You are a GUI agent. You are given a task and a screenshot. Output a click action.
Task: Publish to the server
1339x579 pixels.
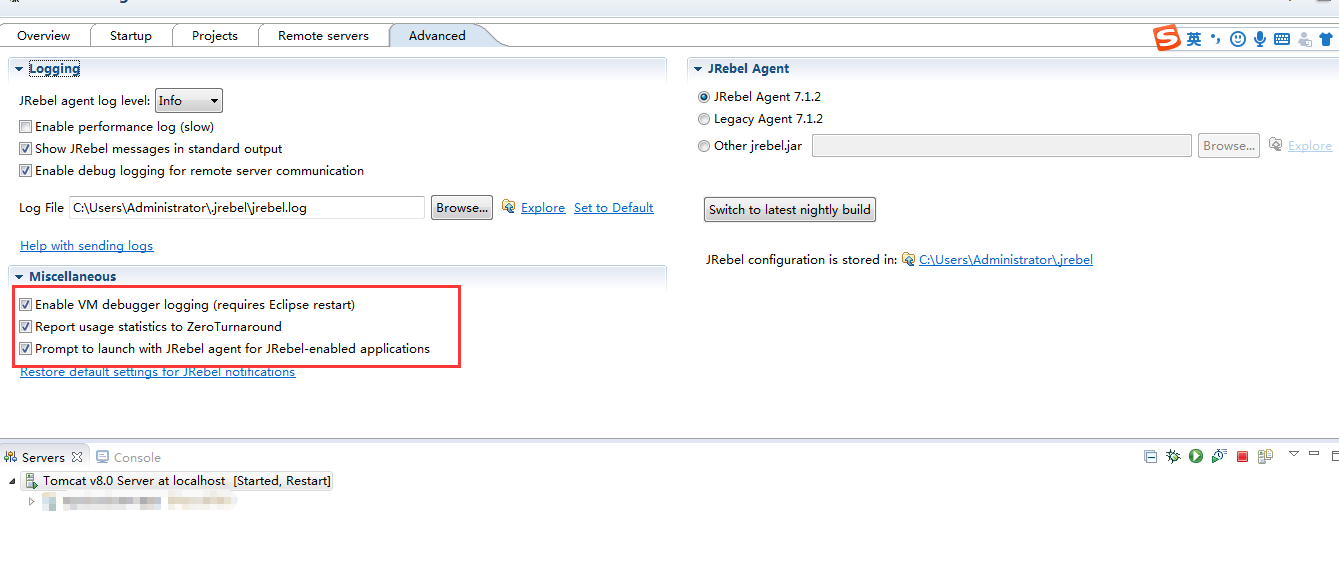[x=1265, y=457]
